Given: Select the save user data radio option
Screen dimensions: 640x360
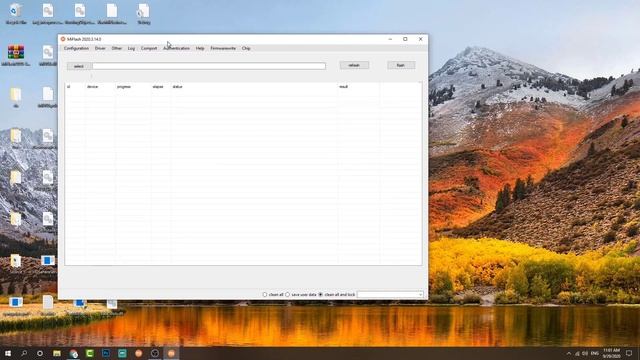Looking at the screenshot, I should [288, 294].
